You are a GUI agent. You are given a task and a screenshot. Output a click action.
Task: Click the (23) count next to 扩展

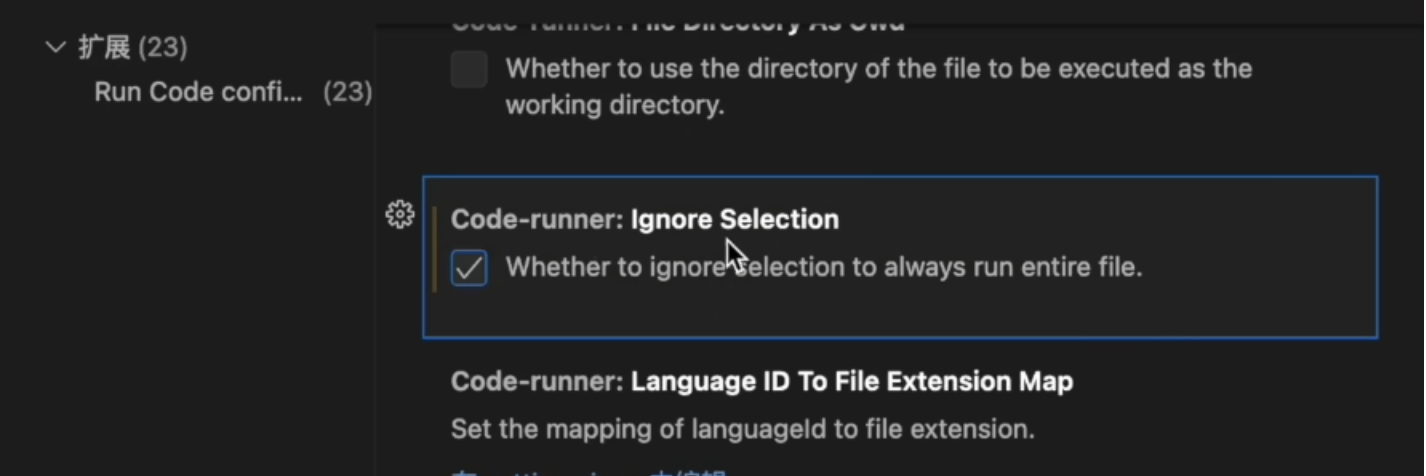point(162,47)
